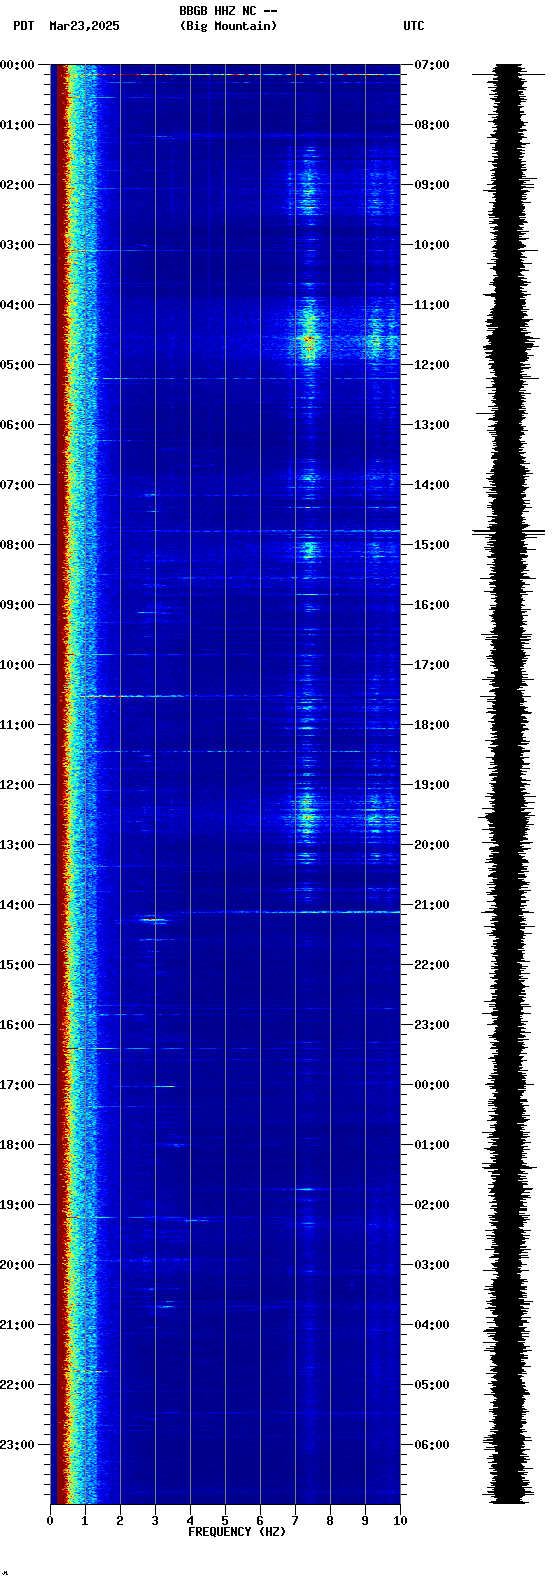Click the 07:00 UTC time label
Screen dimensions: 552x1584
point(432,65)
